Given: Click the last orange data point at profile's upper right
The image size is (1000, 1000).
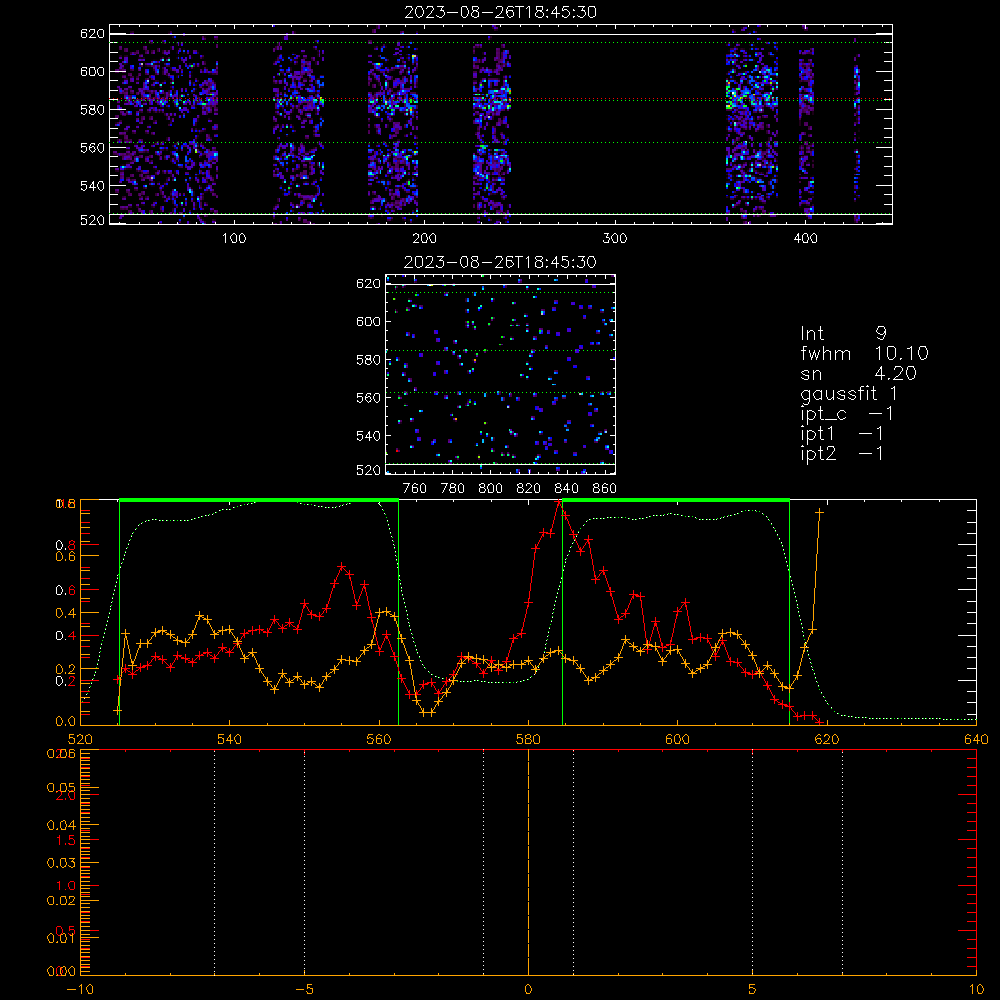Looking at the screenshot, I should (x=820, y=512).
